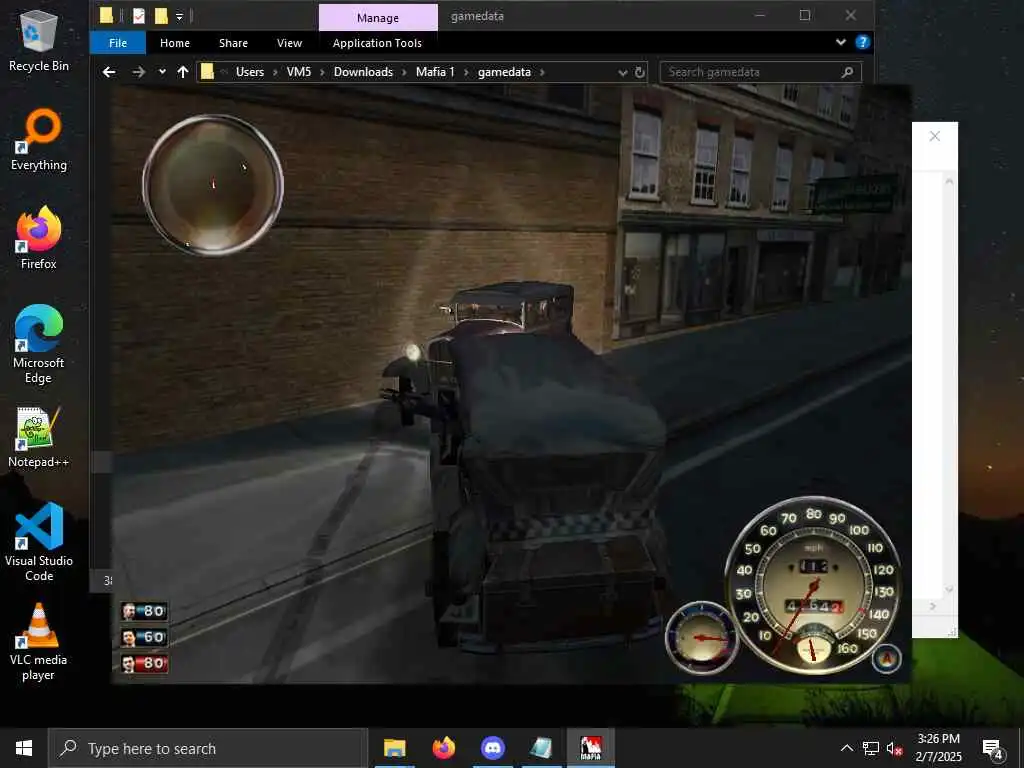This screenshot has width=1024, height=768.
Task: Open the Application Tools tab
Action: click(377, 43)
